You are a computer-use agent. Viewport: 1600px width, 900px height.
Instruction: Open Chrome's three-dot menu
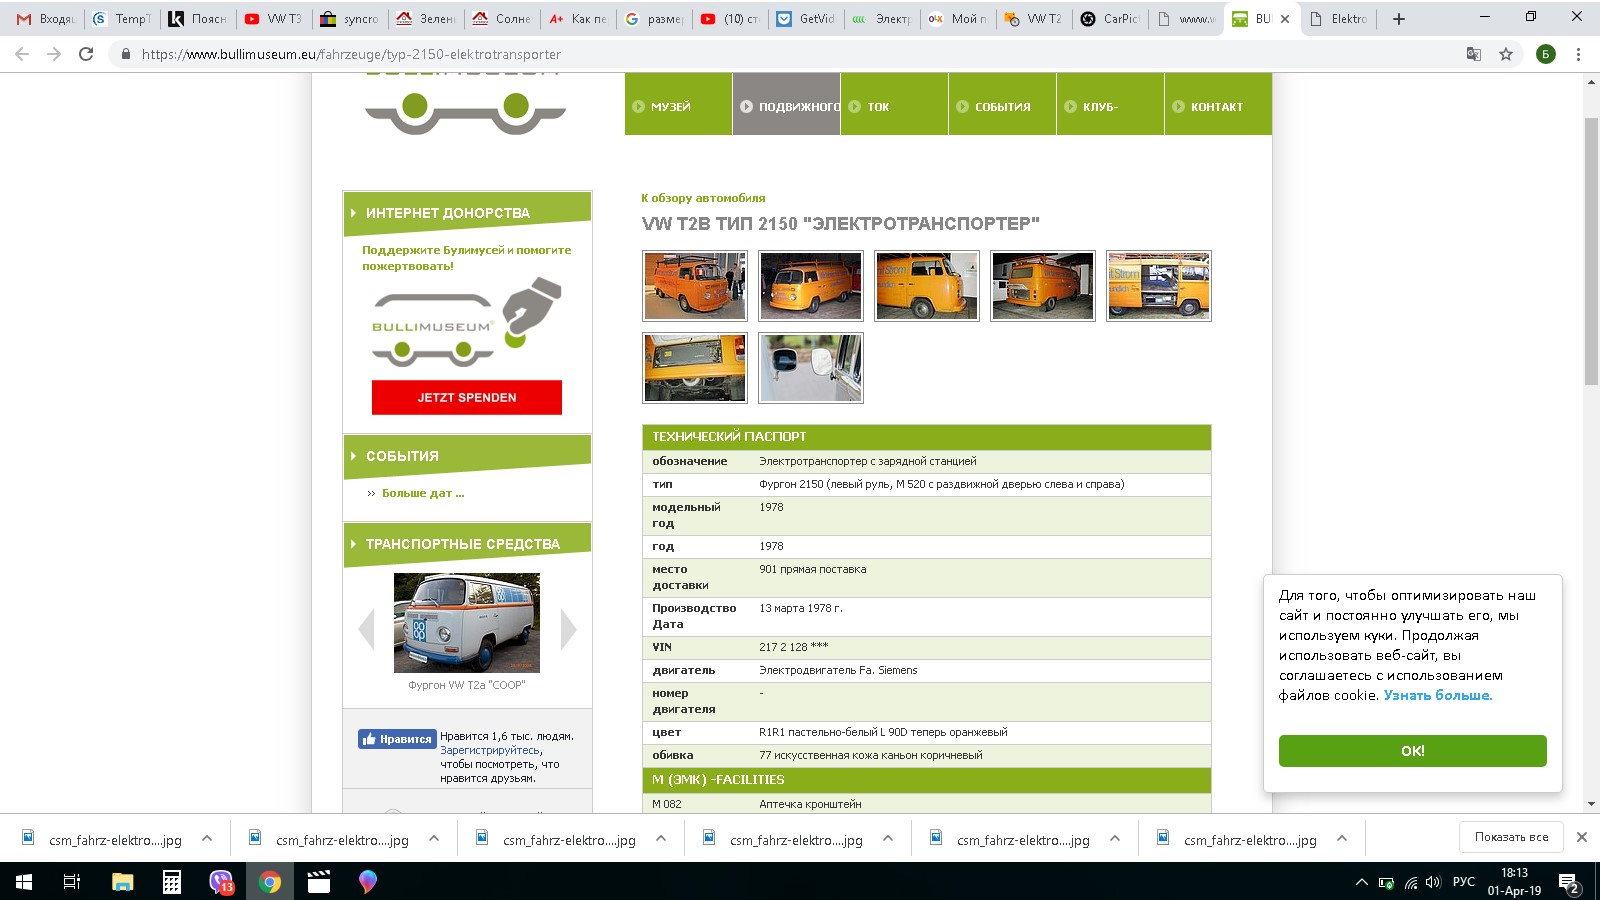(x=1578, y=54)
